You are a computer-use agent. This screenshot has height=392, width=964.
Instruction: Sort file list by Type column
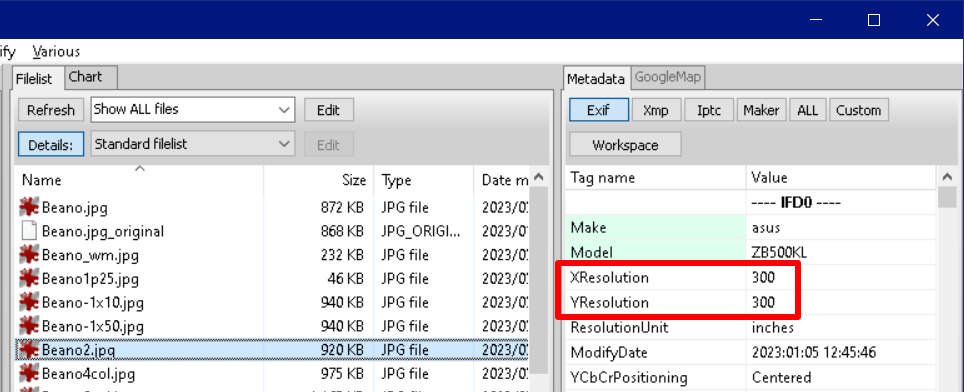tap(424, 180)
